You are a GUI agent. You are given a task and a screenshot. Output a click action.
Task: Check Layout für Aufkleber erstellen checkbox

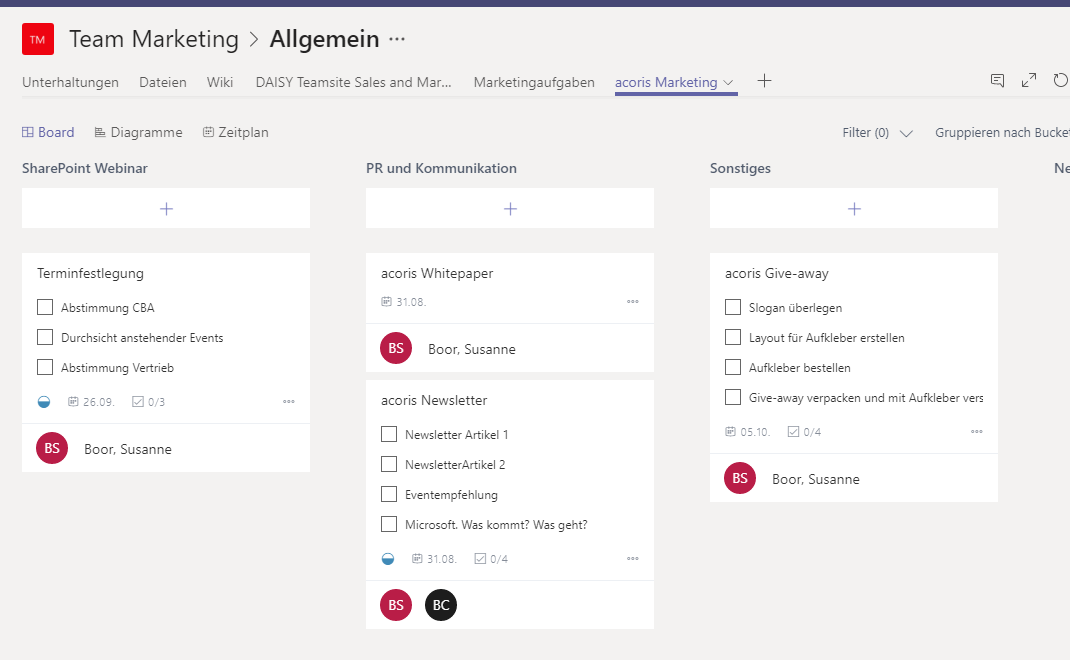733,337
